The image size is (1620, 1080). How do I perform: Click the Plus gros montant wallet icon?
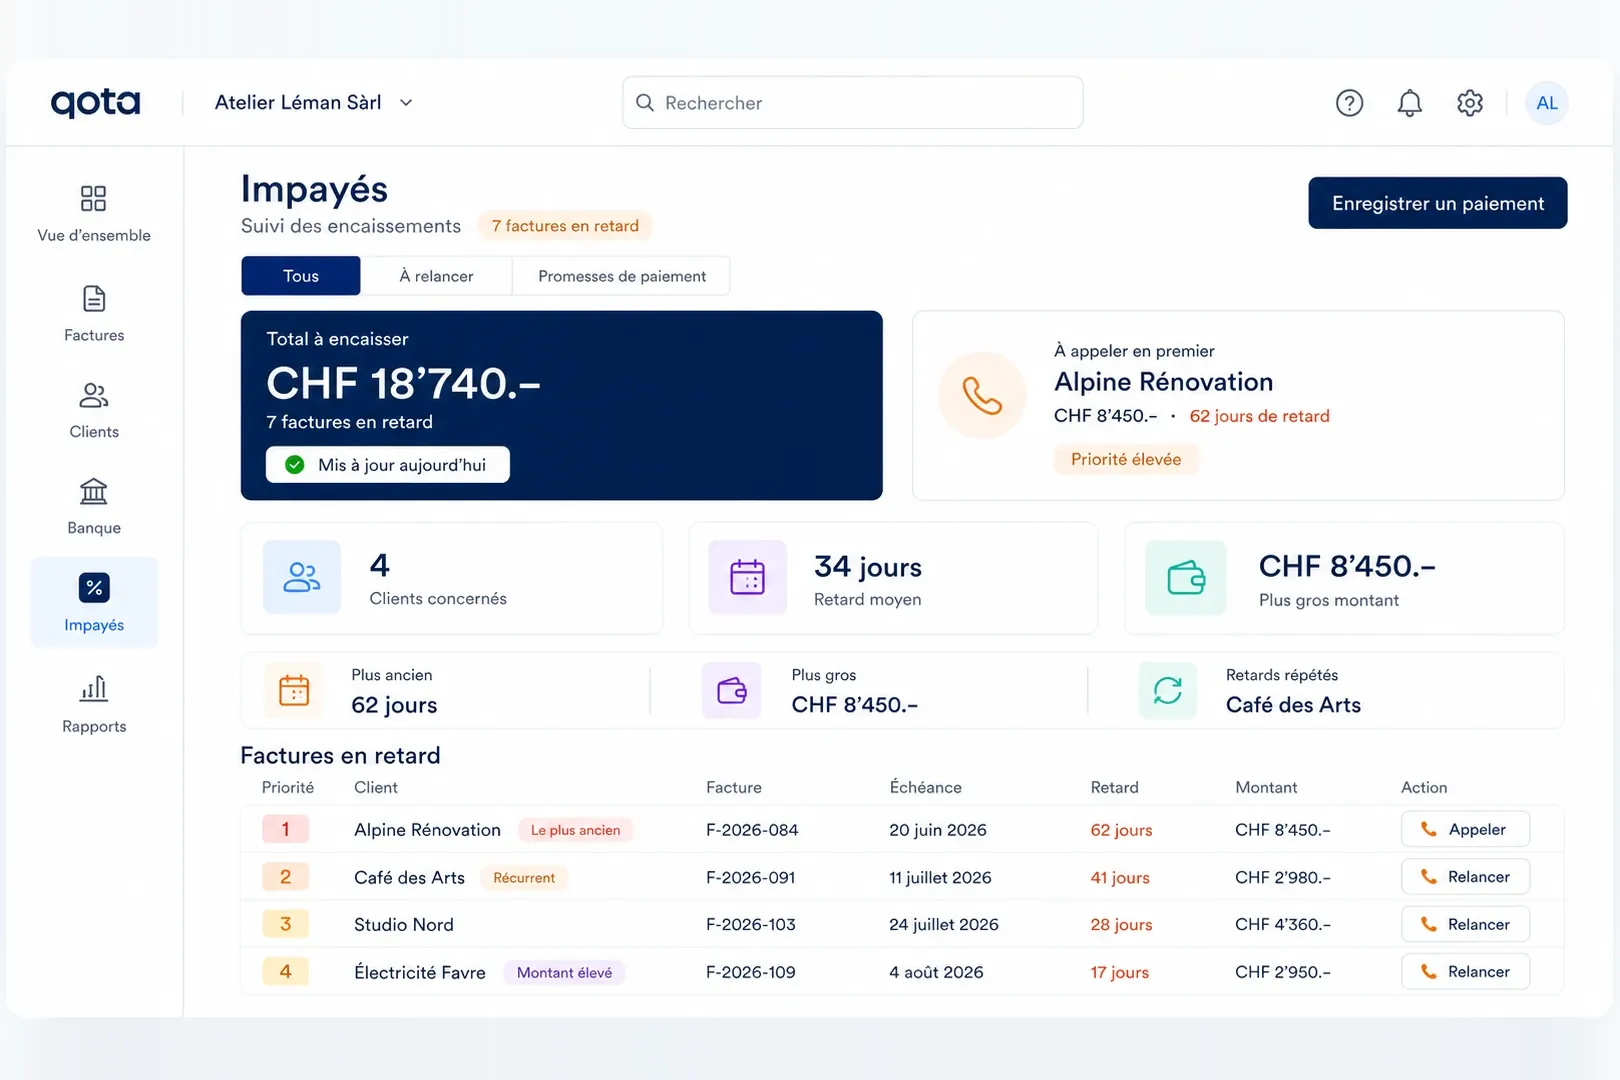tap(1186, 578)
